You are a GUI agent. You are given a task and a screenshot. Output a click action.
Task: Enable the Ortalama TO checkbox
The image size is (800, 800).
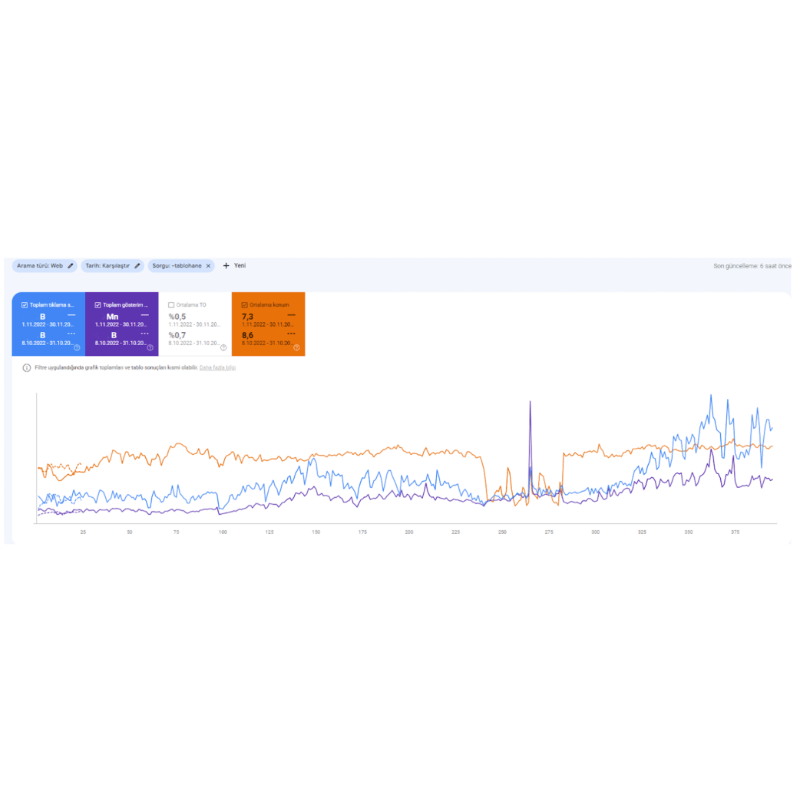[171, 305]
